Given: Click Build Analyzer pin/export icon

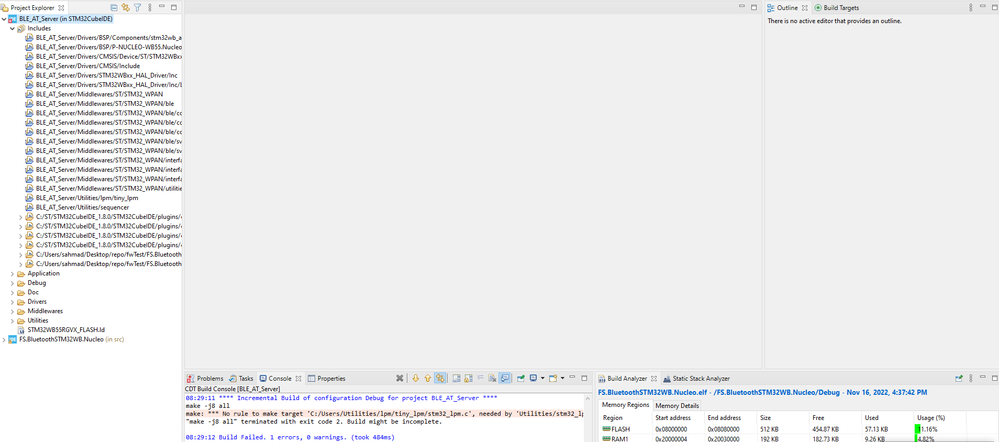Looking at the screenshot, I should click(959, 378).
